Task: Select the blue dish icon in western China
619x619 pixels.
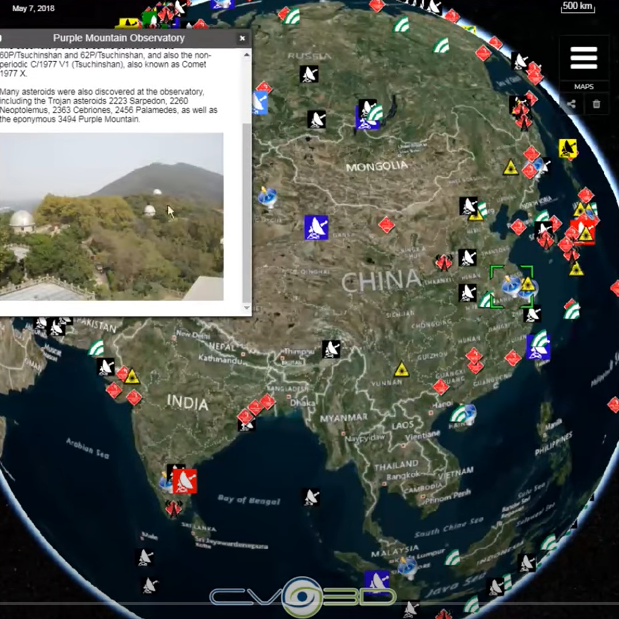Action: coord(316,227)
